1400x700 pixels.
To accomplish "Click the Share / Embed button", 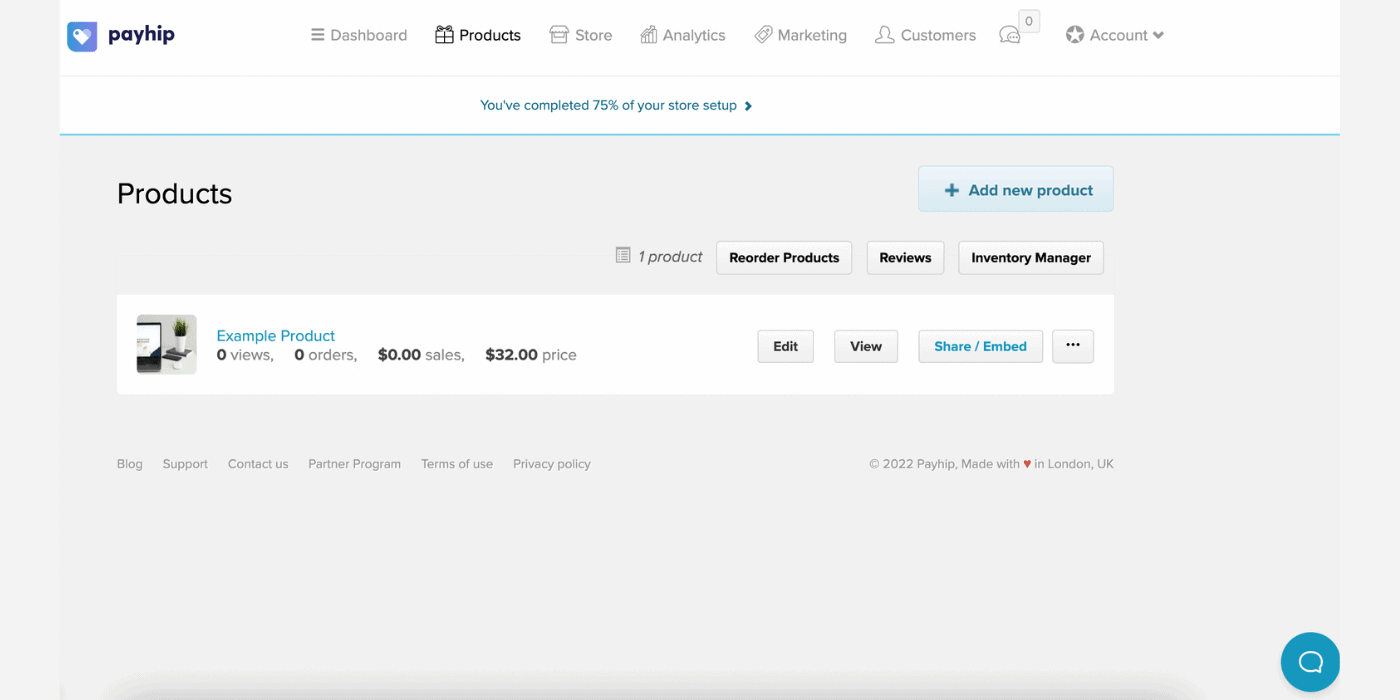I will point(980,346).
